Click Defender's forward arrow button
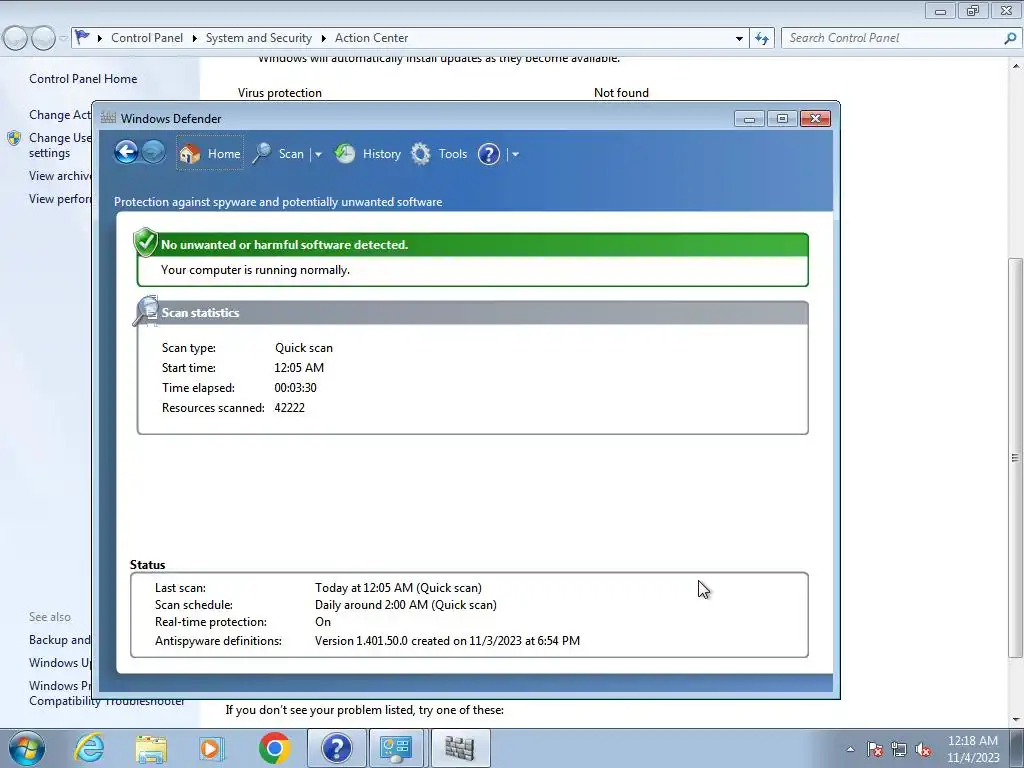This screenshot has width=1024, height=768. coord(153,153)
